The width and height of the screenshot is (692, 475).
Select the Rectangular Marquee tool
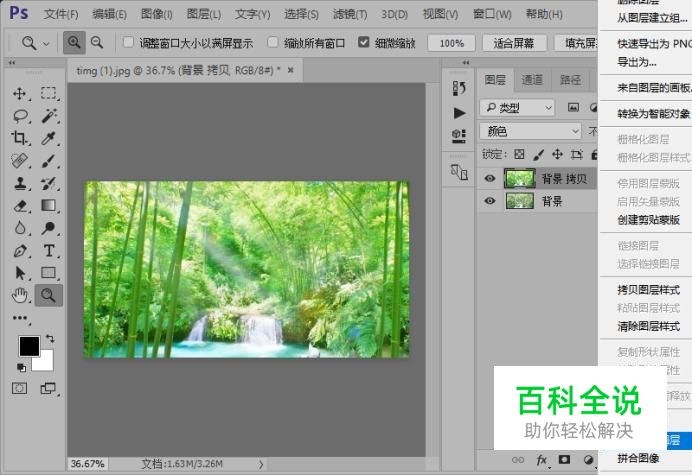pyautogui.click(x=49, y=93)
